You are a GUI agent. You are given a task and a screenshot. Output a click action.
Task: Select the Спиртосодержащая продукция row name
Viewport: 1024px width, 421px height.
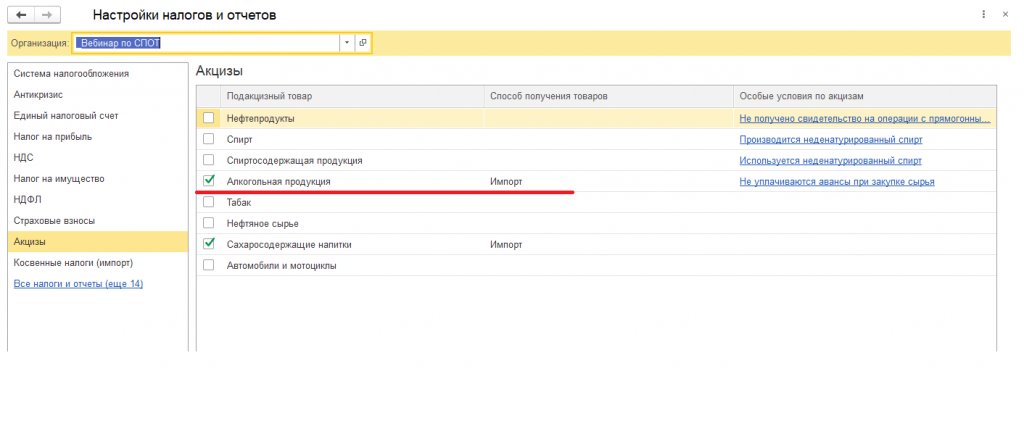(295, 160)
